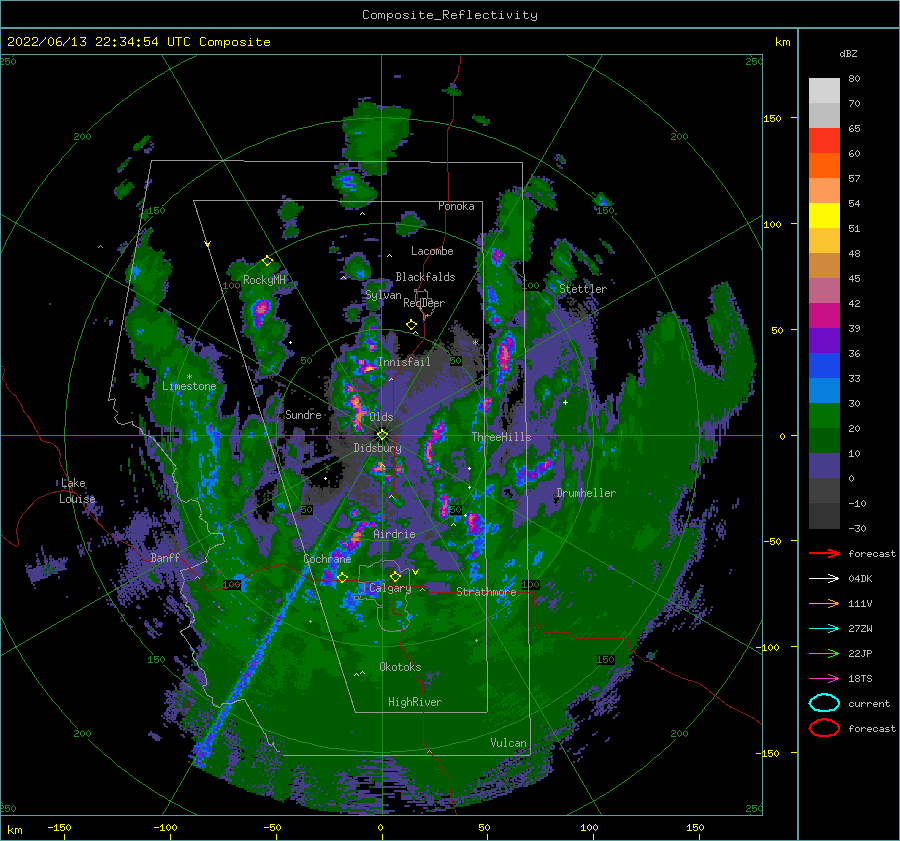Click the yellow diamond marker beside Cochrane

click(x=342, y=578)
